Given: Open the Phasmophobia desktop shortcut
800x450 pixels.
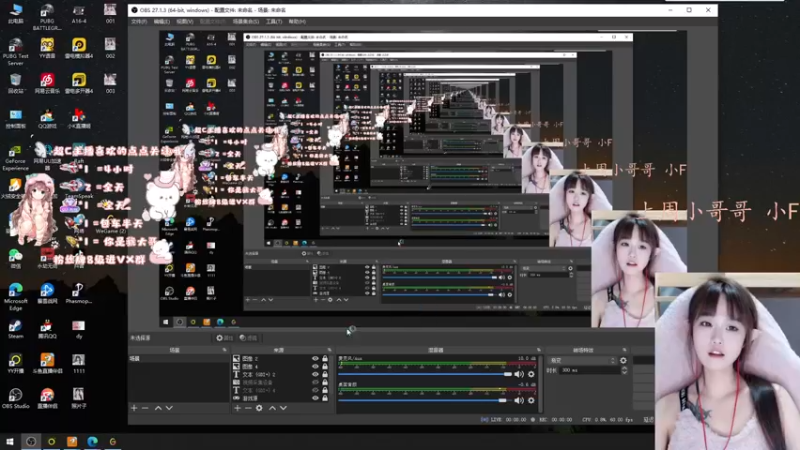Looking at the screenshot, I should click(78, 294).
